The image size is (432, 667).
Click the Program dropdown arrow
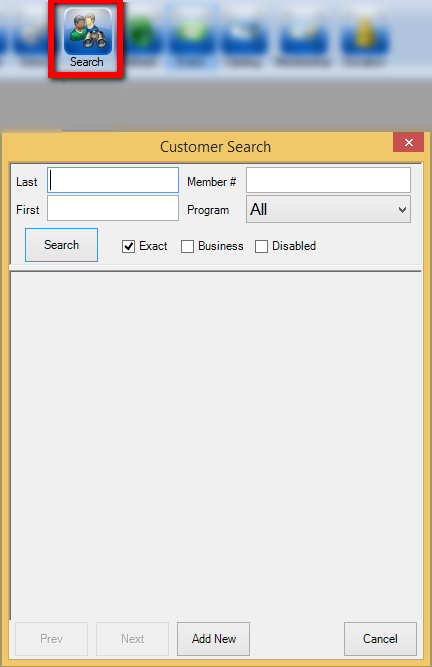click(402, 210)
